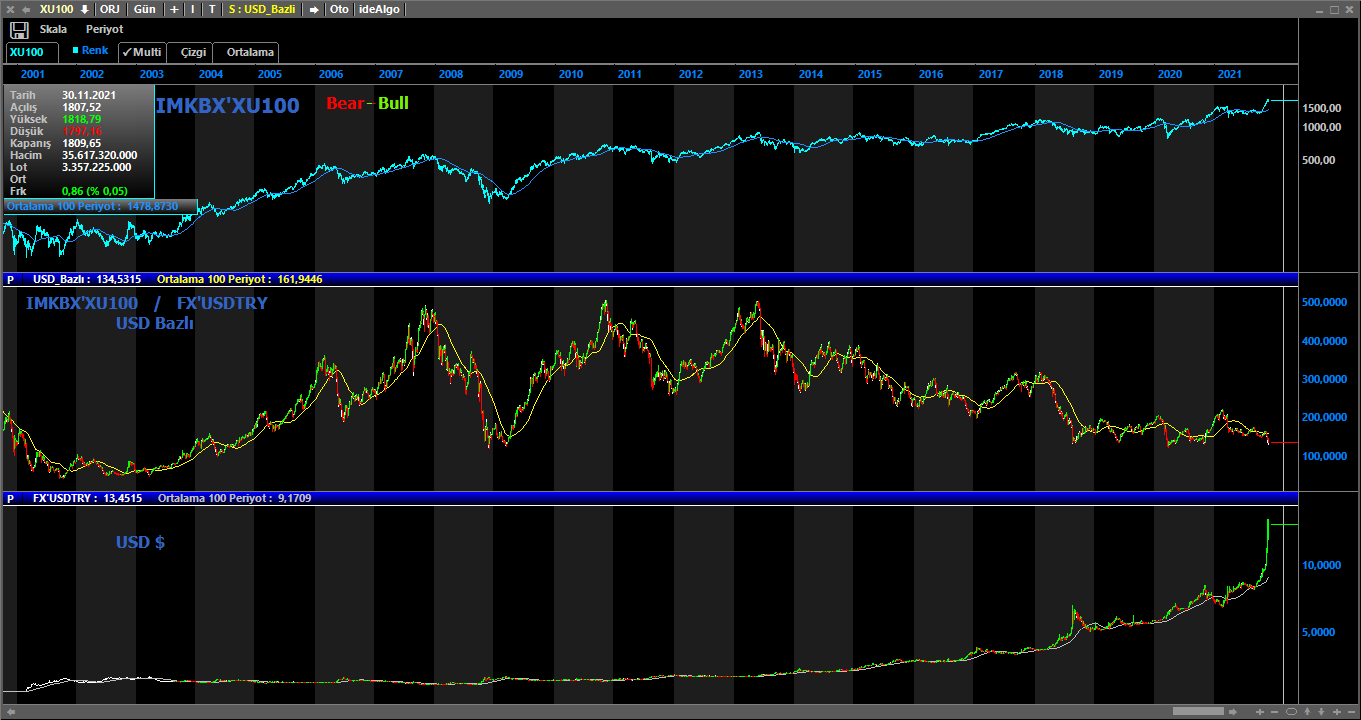The width and height of the screenshot is (1361, 720).
Task: Click the Lot value 3.357.225.000
Action: (x=96, y=167)
